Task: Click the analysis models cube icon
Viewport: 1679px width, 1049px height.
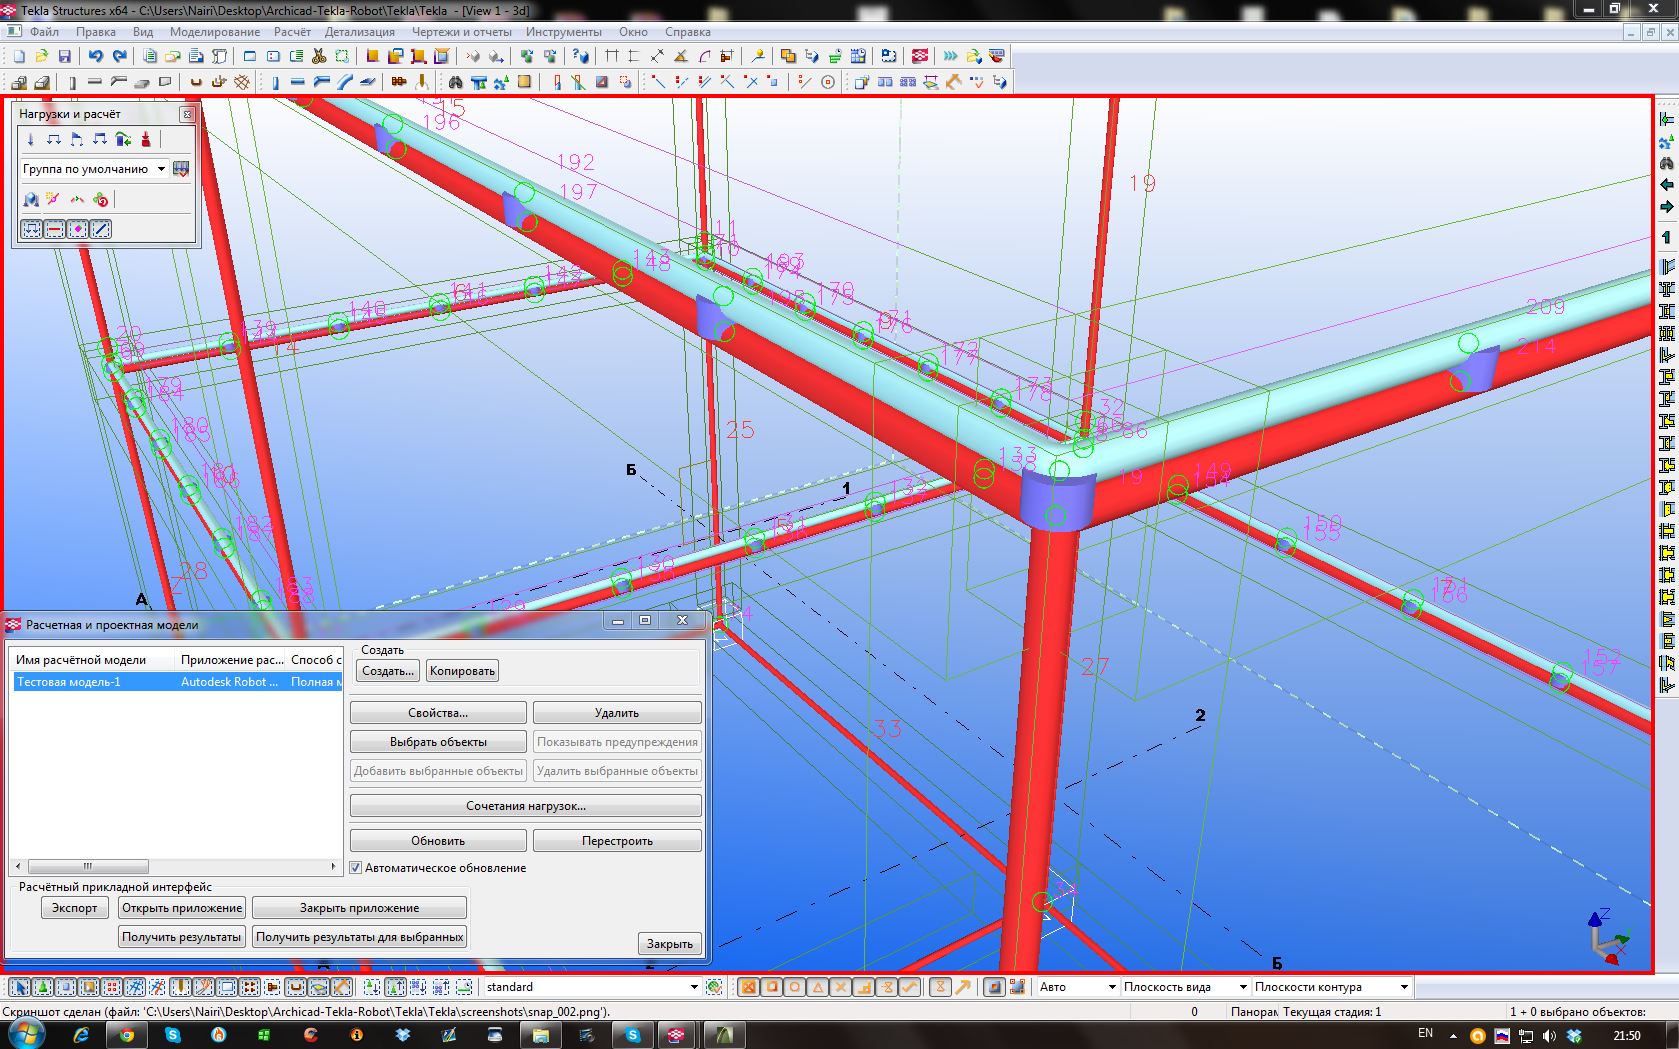Action: coord(31,200)
